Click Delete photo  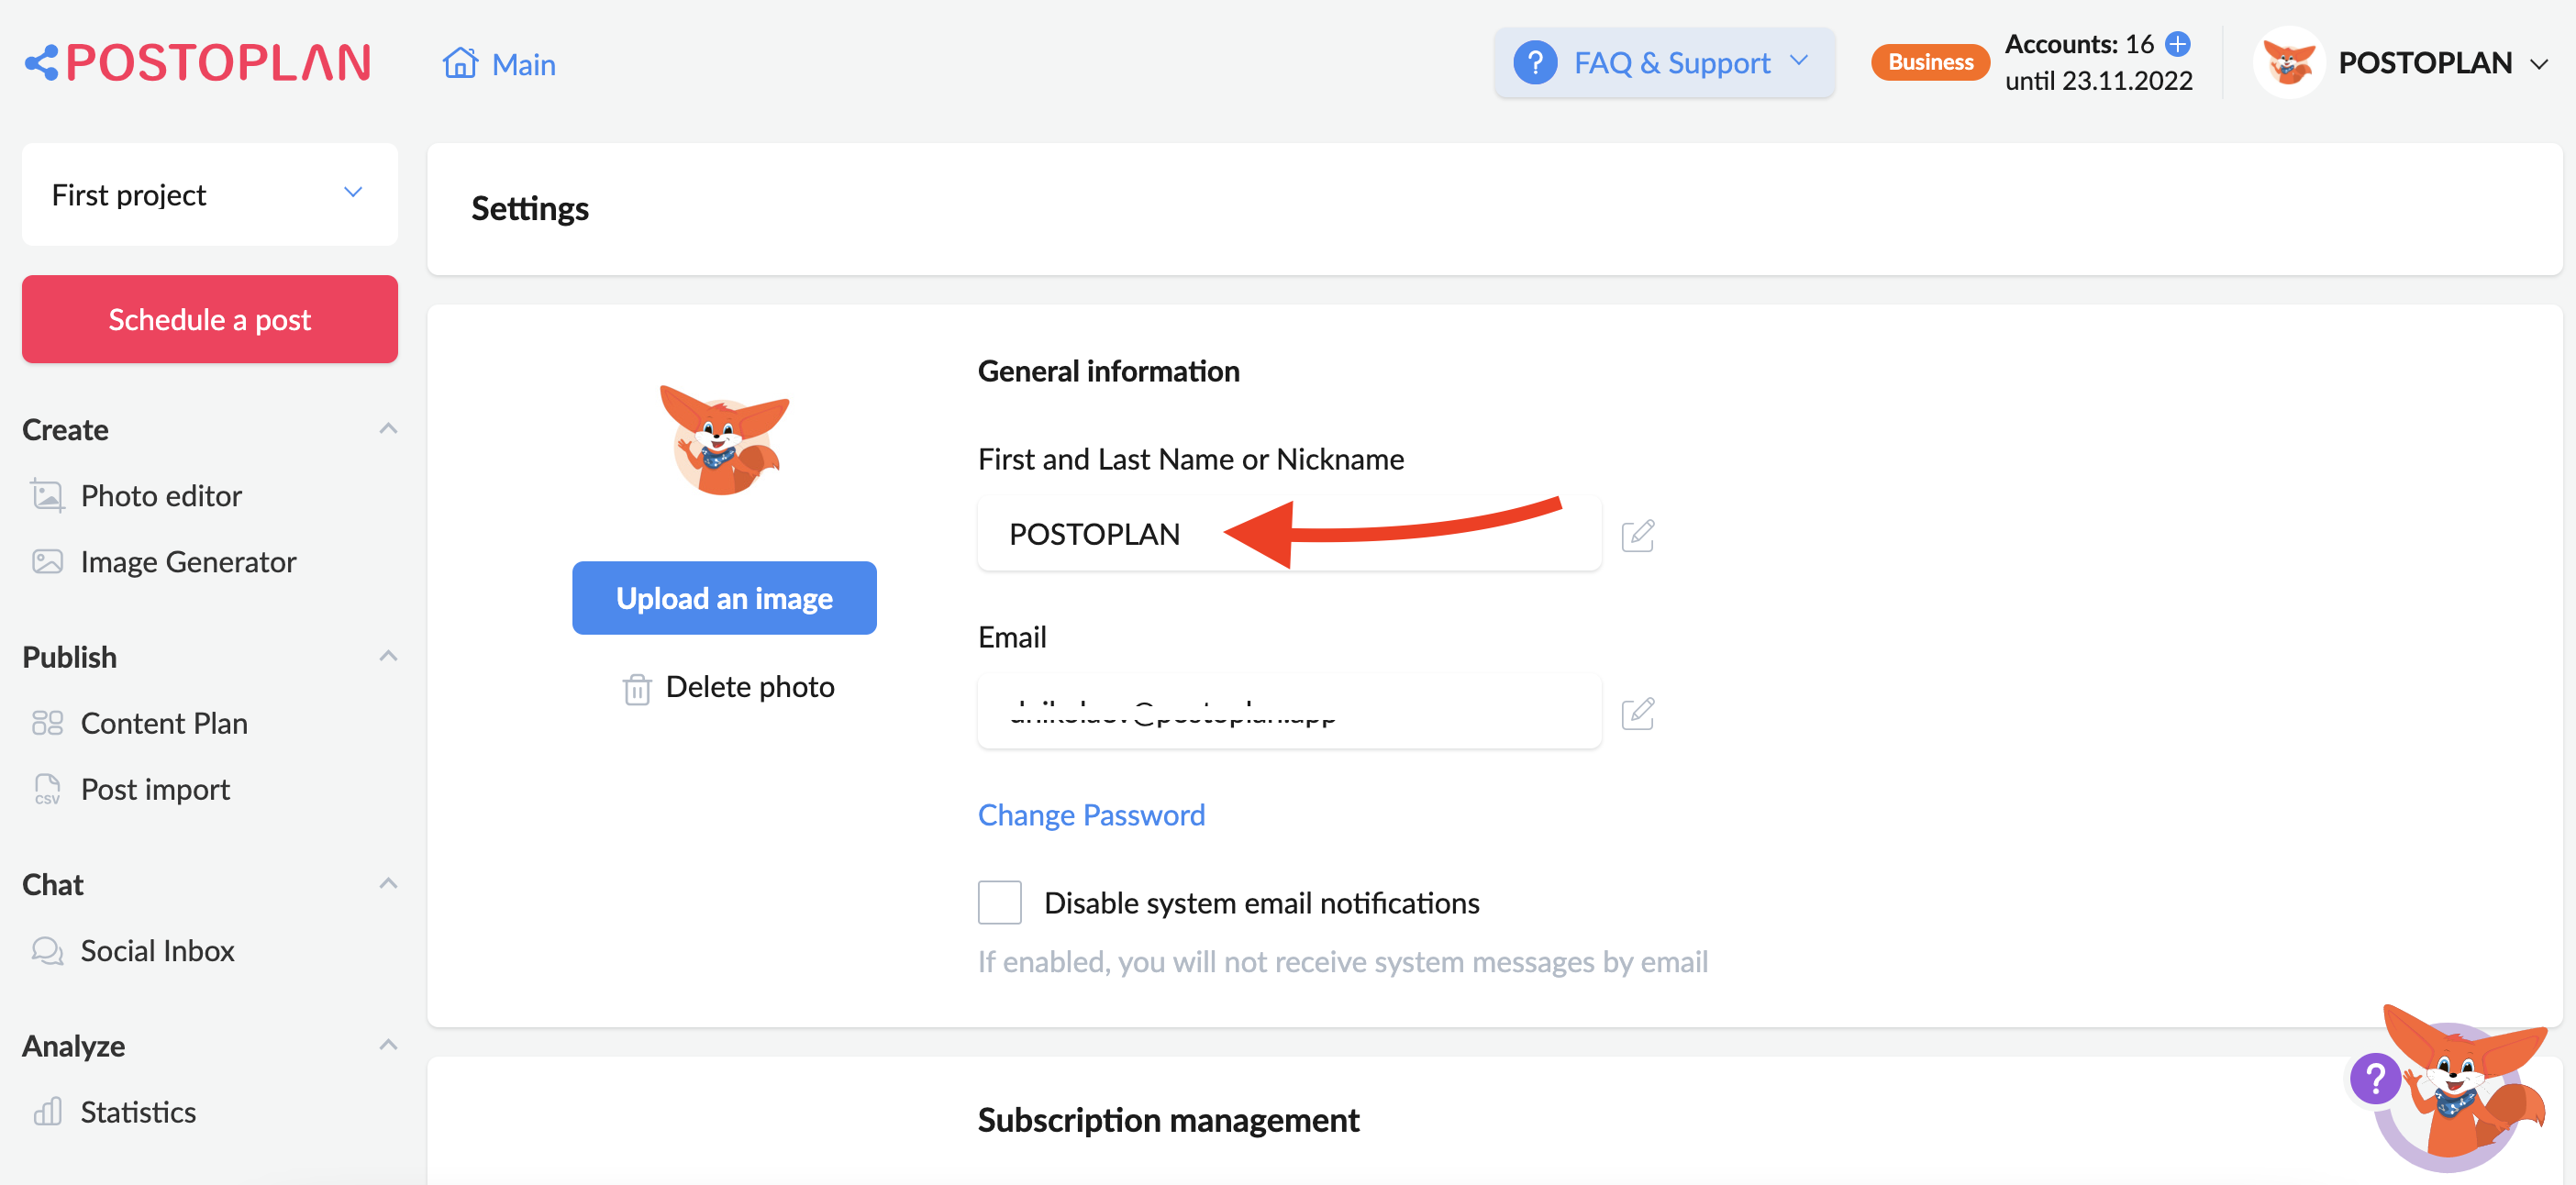click(x=750, y=687)
